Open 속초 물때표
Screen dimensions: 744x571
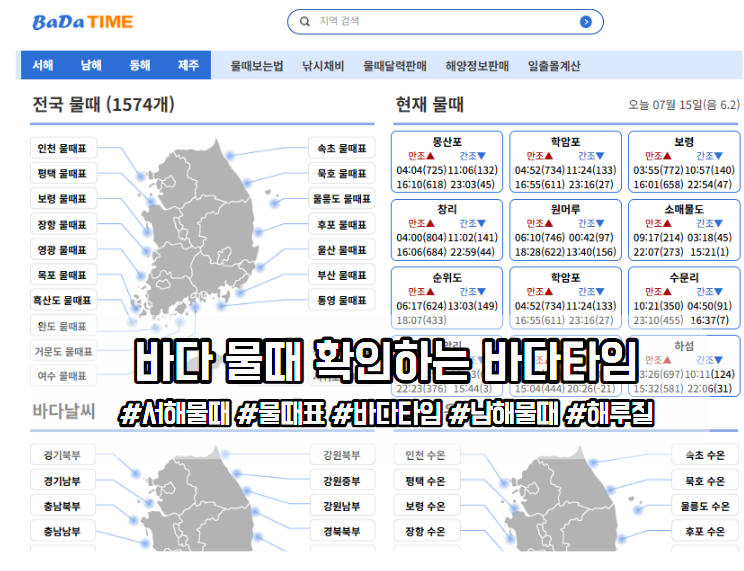coord(342,148)
